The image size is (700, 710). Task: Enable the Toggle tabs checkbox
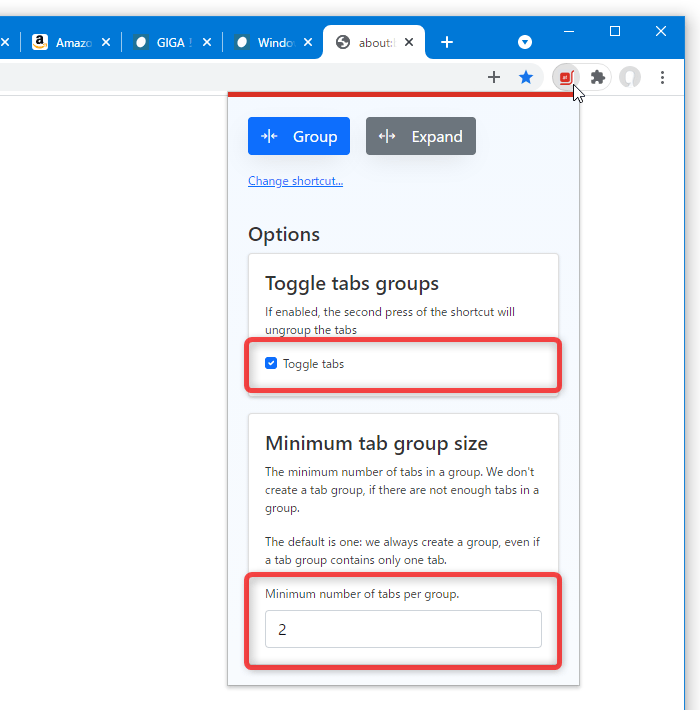271,363
